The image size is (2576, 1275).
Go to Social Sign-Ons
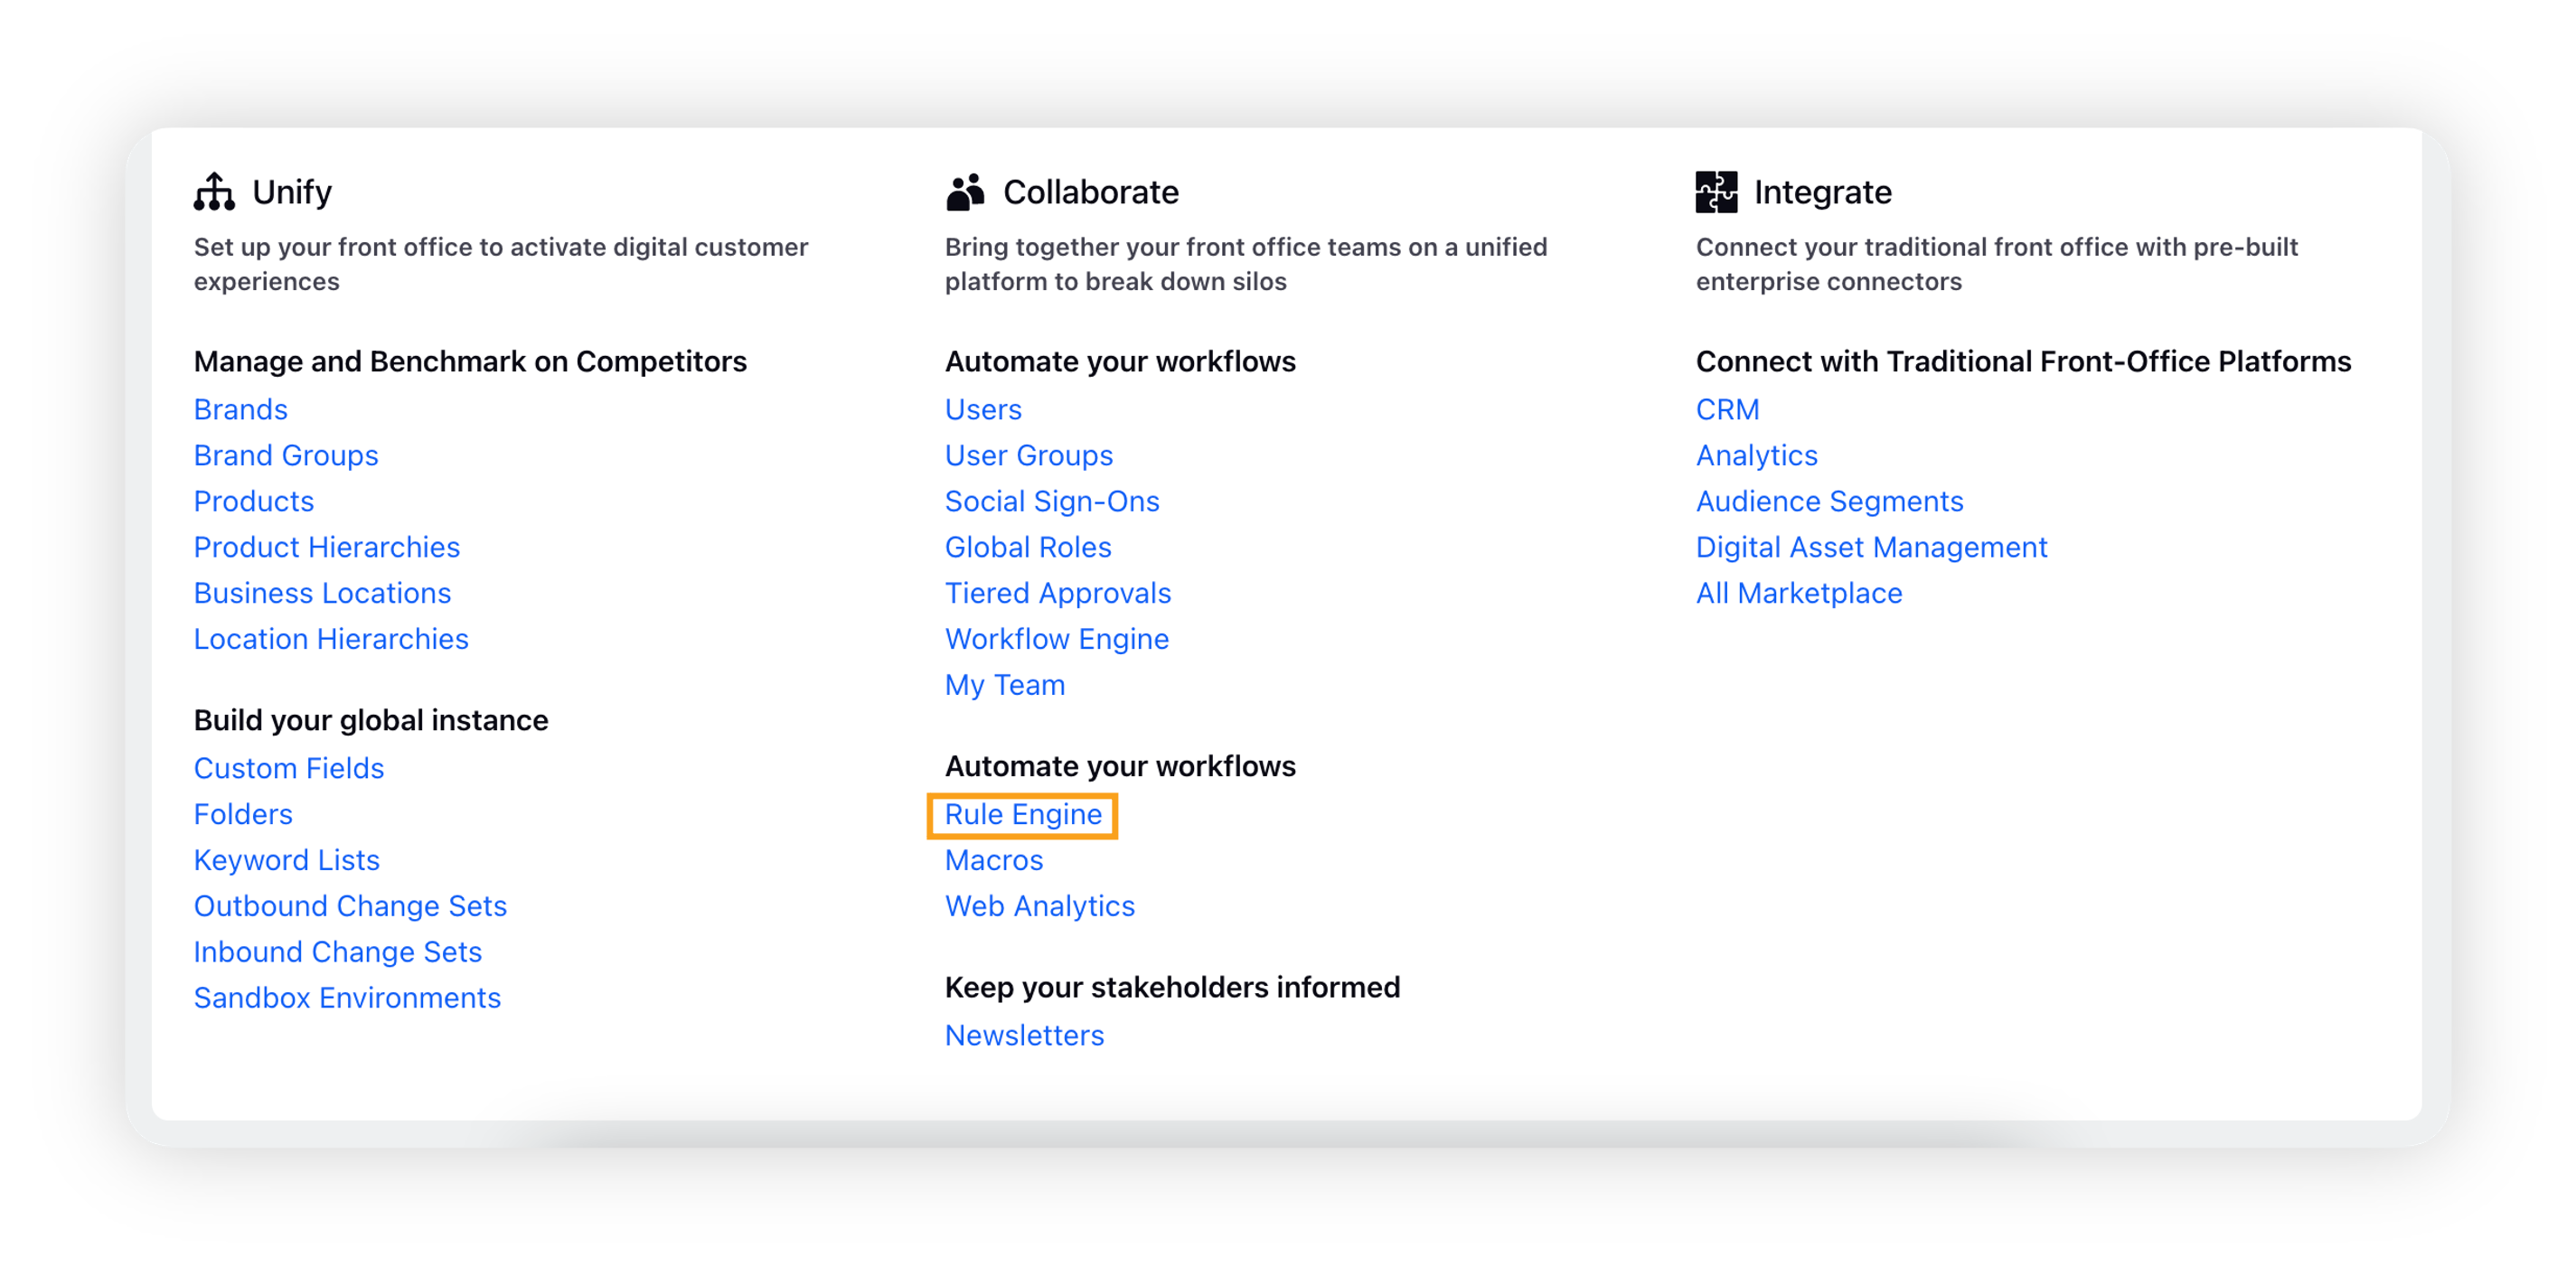coord(1052,501)
